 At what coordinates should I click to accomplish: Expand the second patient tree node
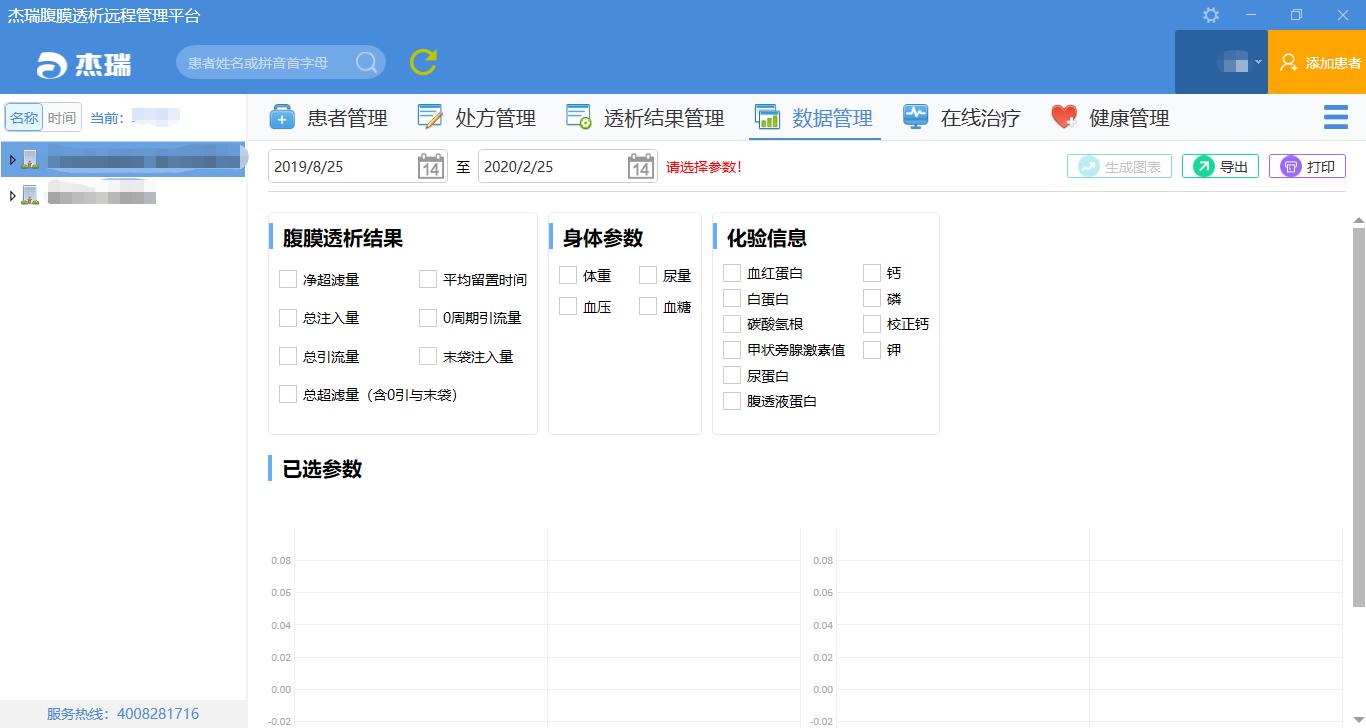pyautogui.click(x=12, y=196)
